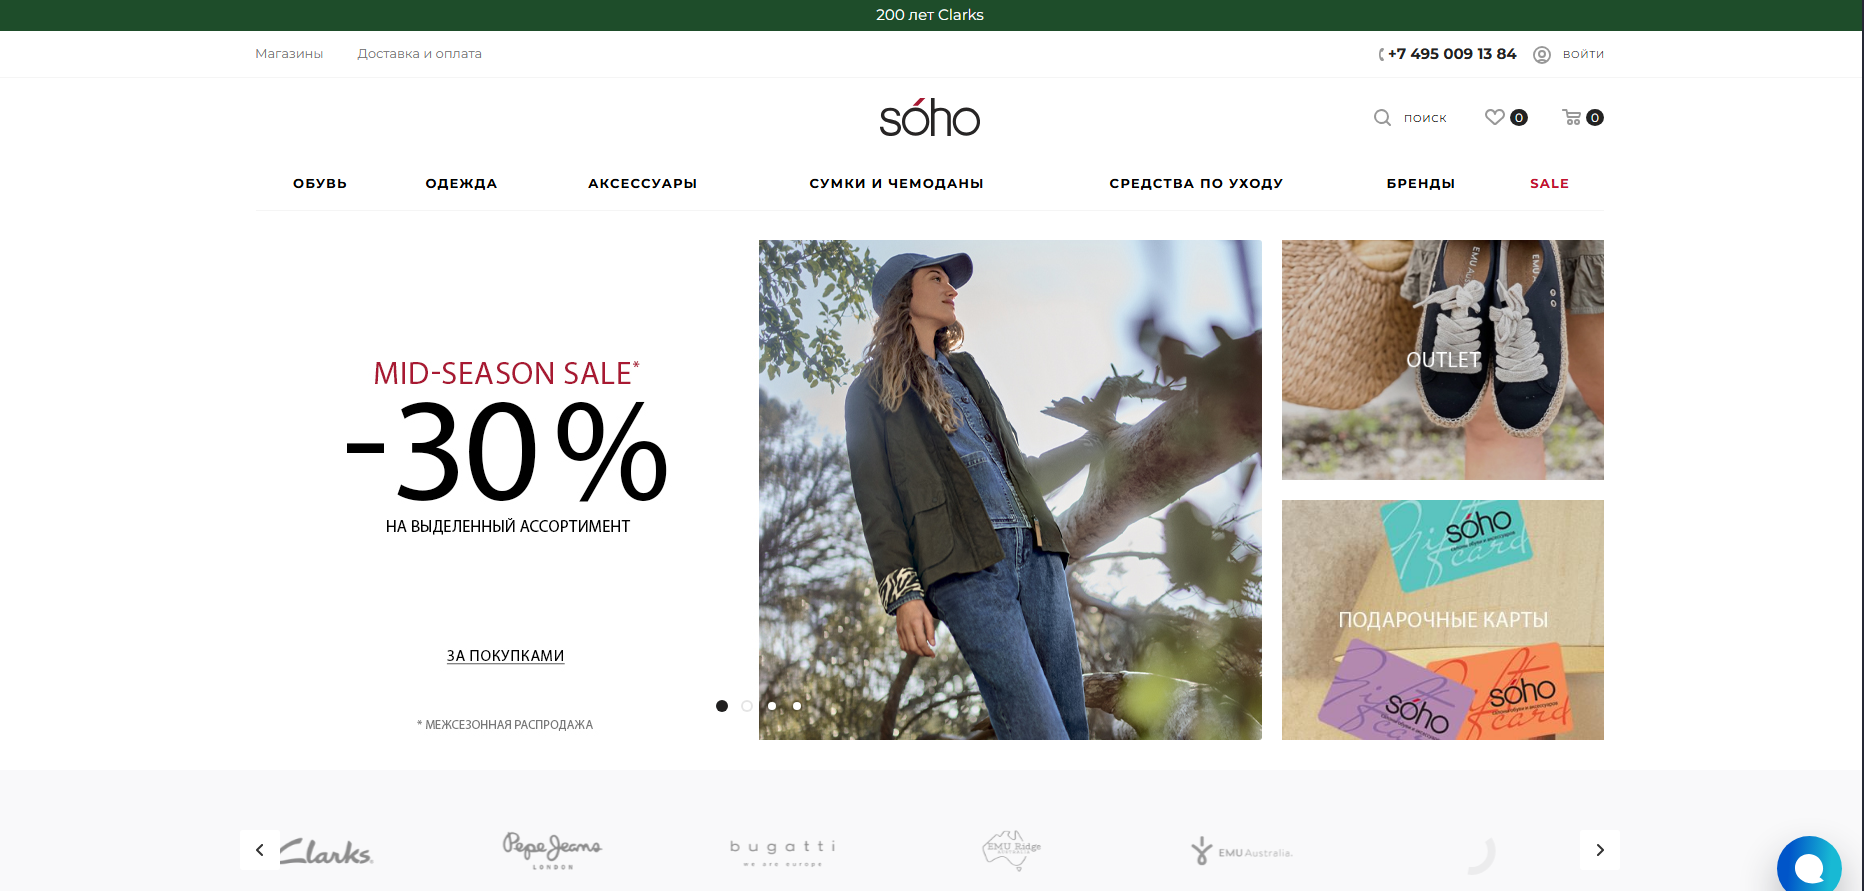Select the second carousel slide dot
The image size is (1864, 891).
click(747, 706)
